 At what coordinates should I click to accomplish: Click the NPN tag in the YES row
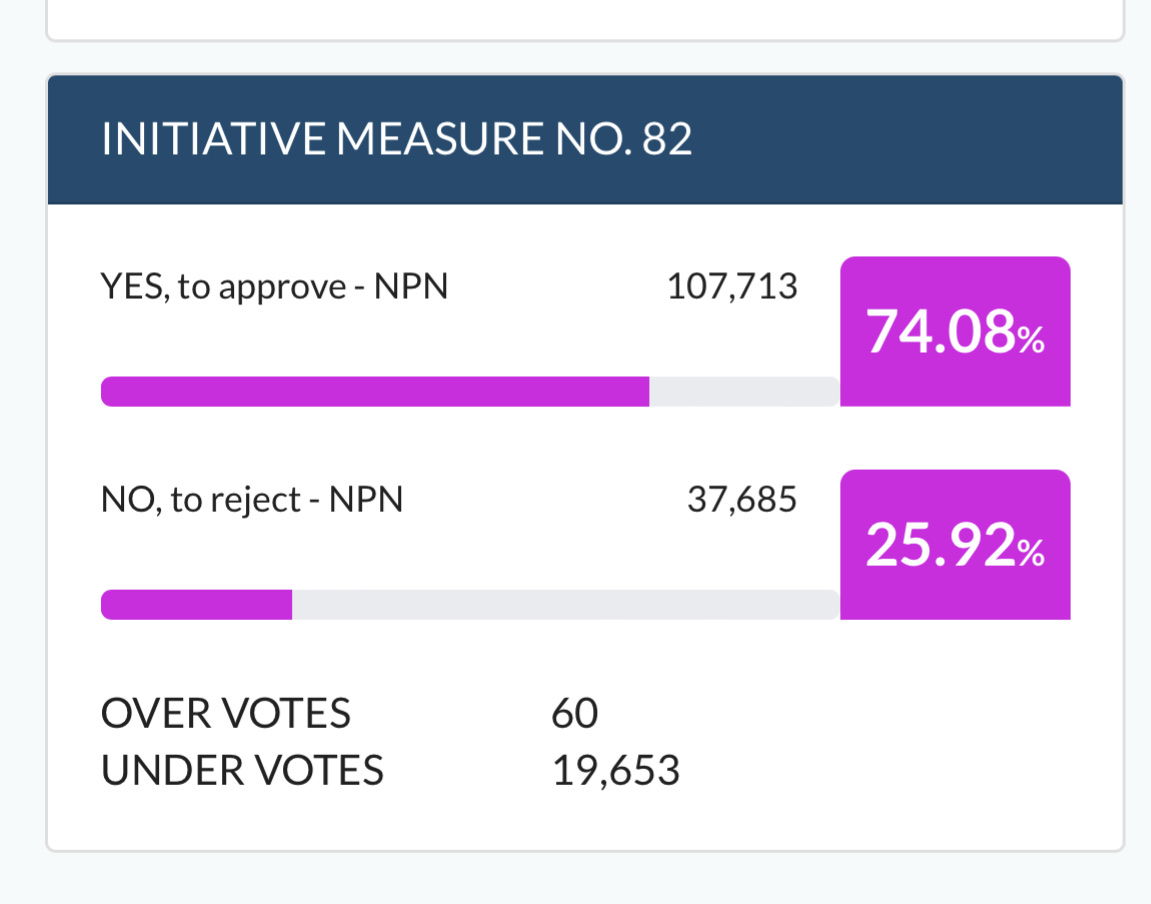coord(411,288)
